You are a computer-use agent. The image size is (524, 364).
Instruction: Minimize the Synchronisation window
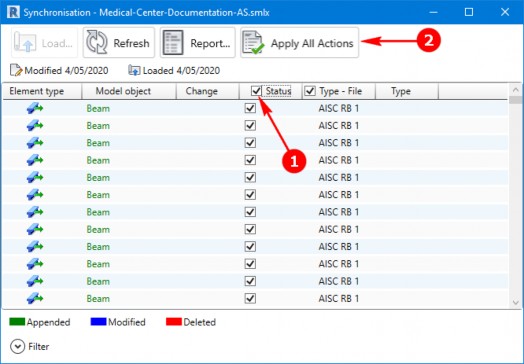(433, 12)
